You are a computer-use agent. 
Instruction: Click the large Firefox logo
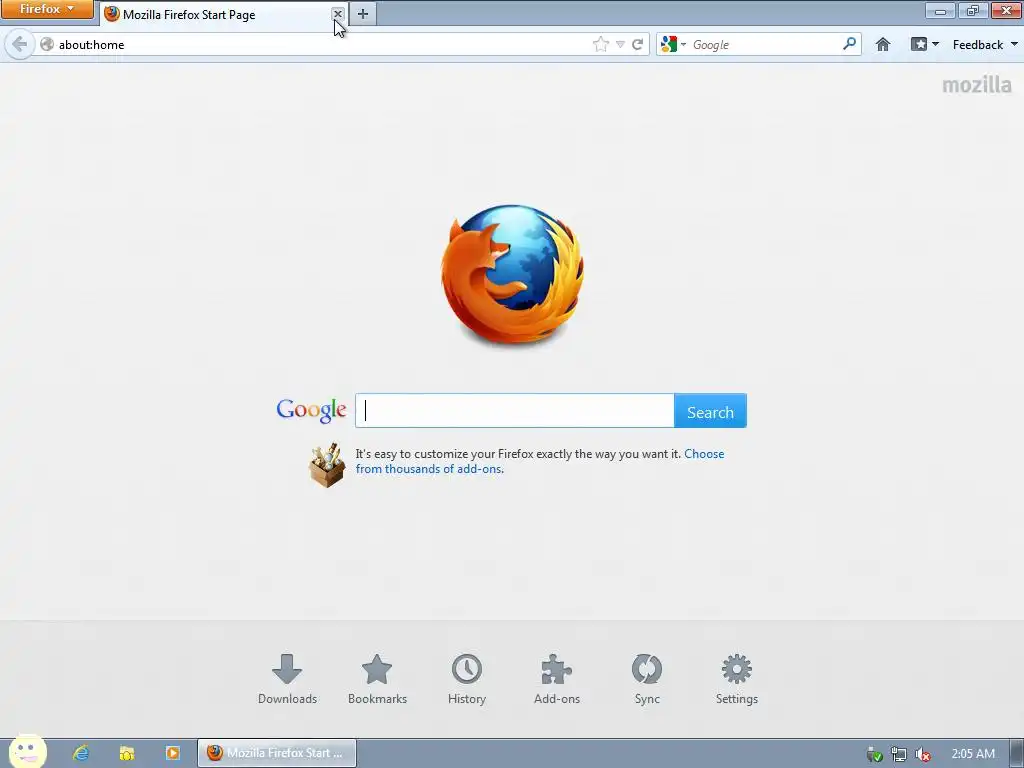(x=513, y=274)
